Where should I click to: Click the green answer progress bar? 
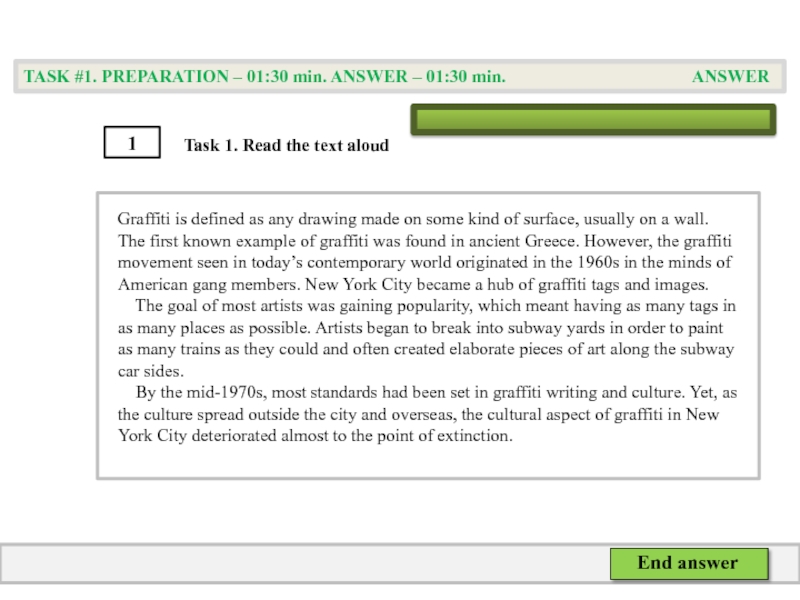click(593, 121)
